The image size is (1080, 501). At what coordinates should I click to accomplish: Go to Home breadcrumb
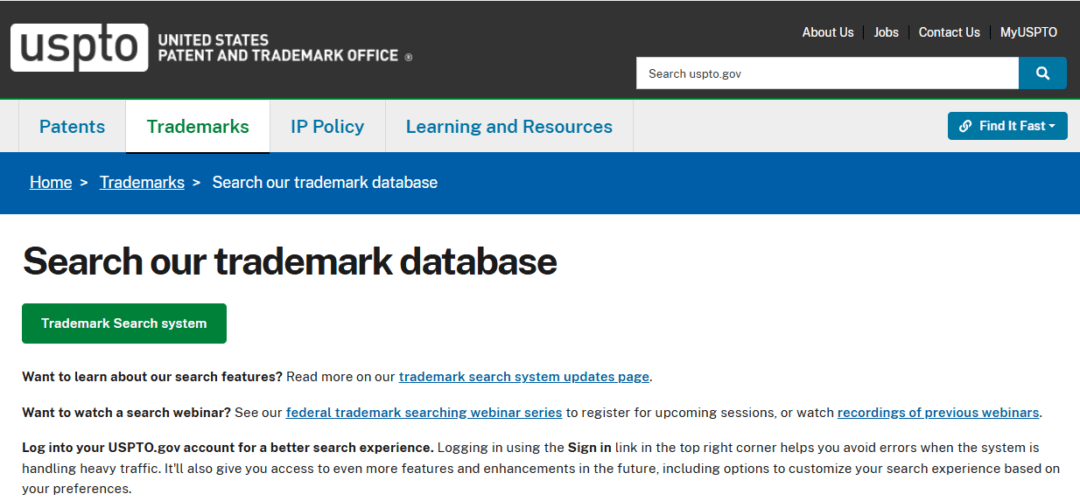pyautogui.click(x=50, y=183)
